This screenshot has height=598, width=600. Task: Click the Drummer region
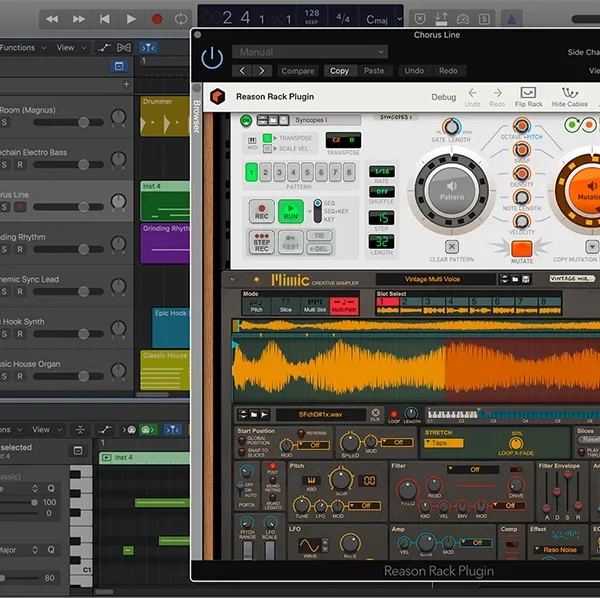tap(165, 117)
